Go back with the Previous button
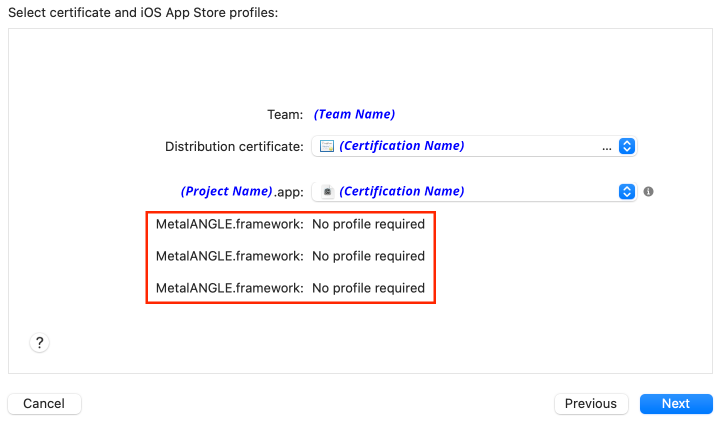Screen dimensions: 723x425 tap(591, 404)
